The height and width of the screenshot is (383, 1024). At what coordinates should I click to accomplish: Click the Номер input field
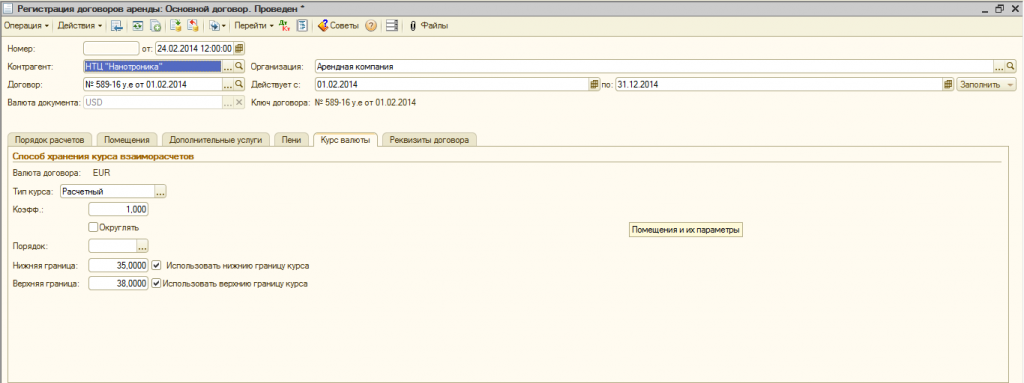click(111, 48)
